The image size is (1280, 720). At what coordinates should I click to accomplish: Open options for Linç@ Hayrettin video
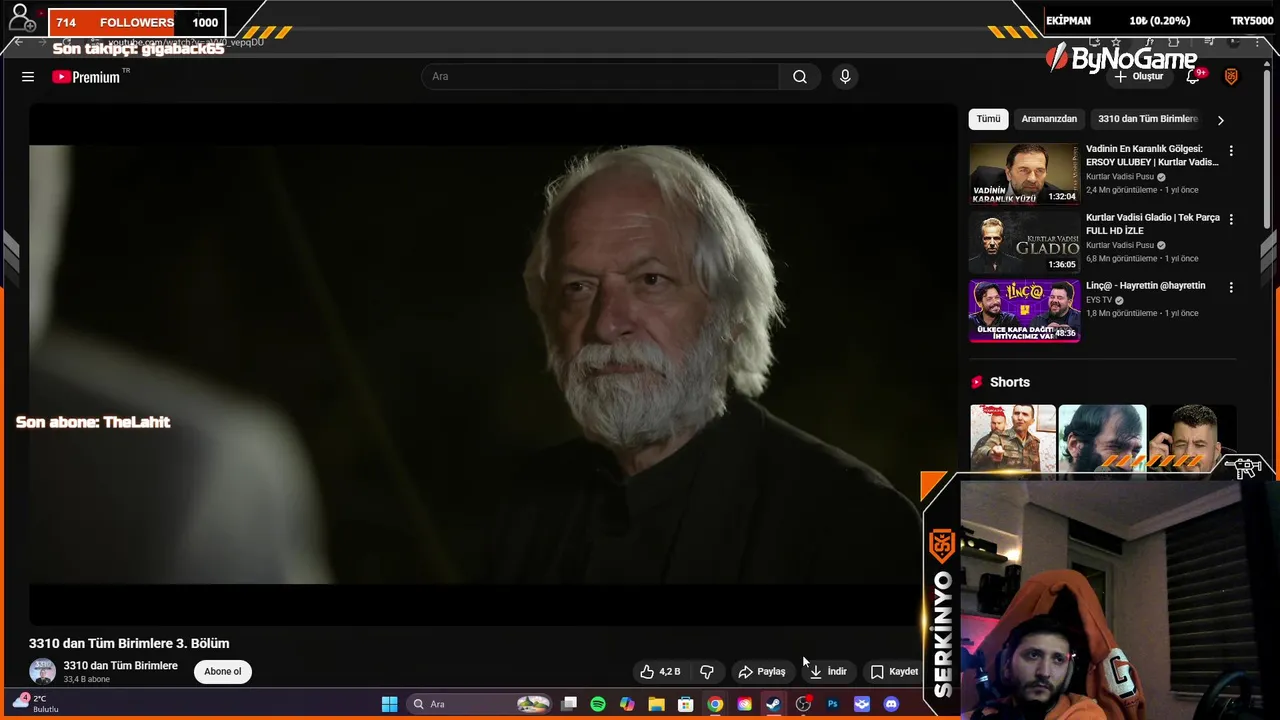coord(1231,287)
